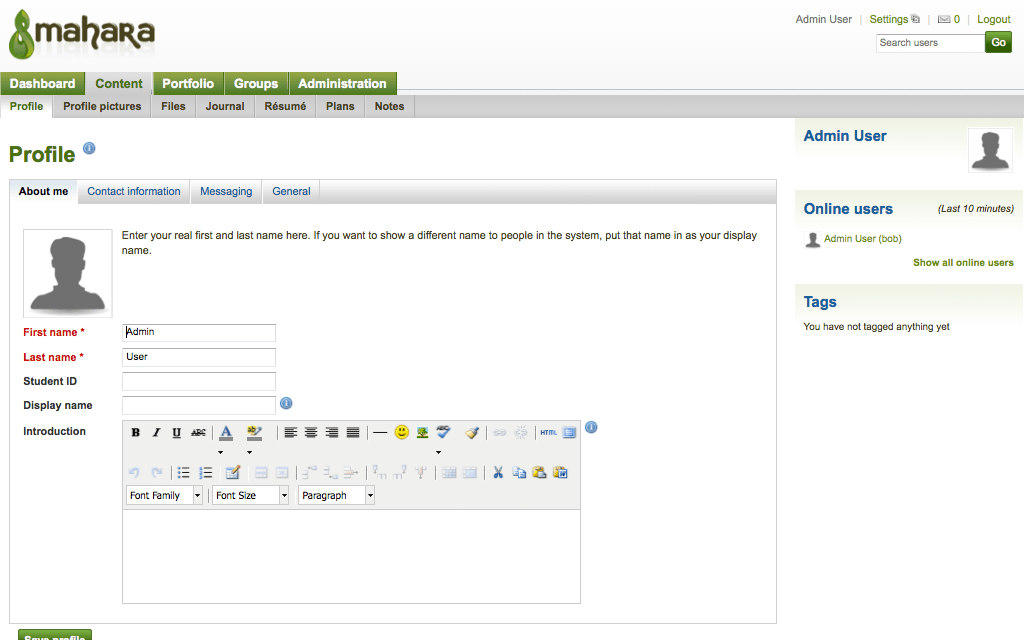1024x640 pixels.
Task: Toggle bold formatting in the Introduction editor
Action: 136,433
